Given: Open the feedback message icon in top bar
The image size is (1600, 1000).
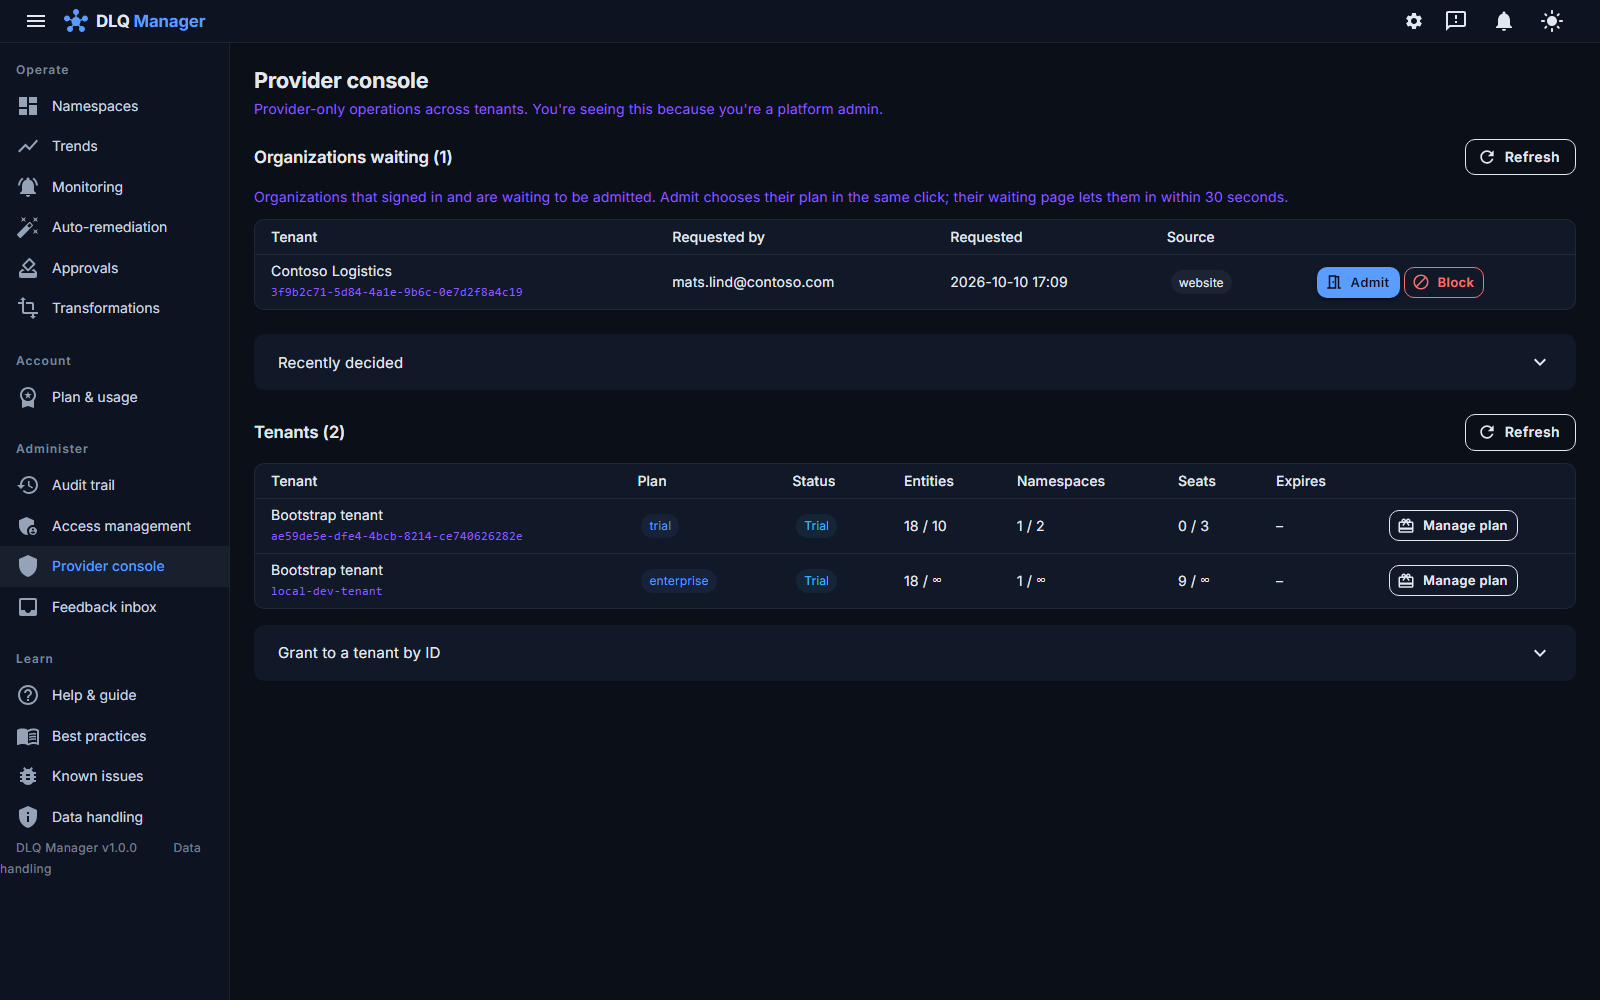Looking at the screenshot, I should point(1456,21).
